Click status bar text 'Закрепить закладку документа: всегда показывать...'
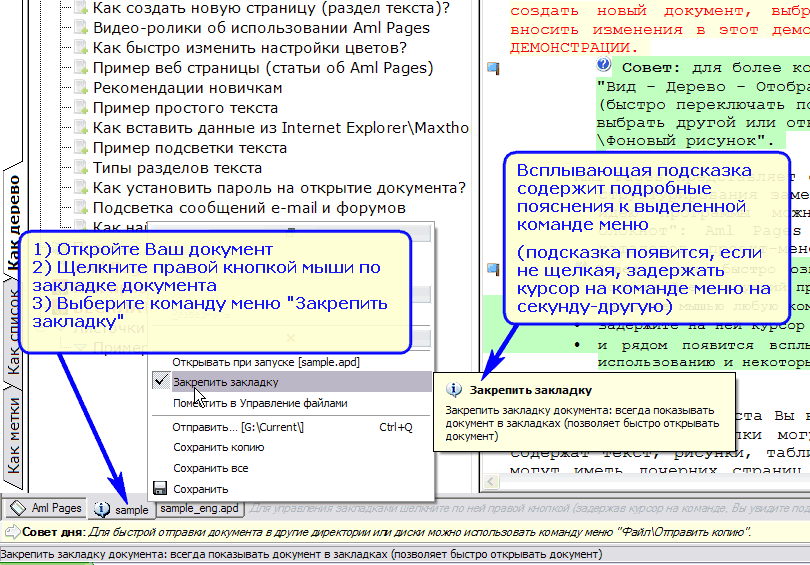 tap(301, 555)
